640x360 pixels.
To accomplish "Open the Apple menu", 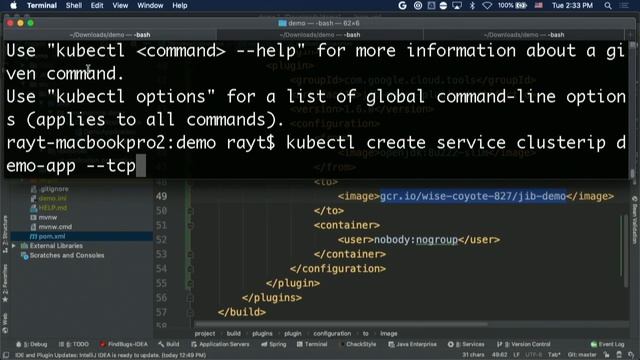I will [13, 5].
